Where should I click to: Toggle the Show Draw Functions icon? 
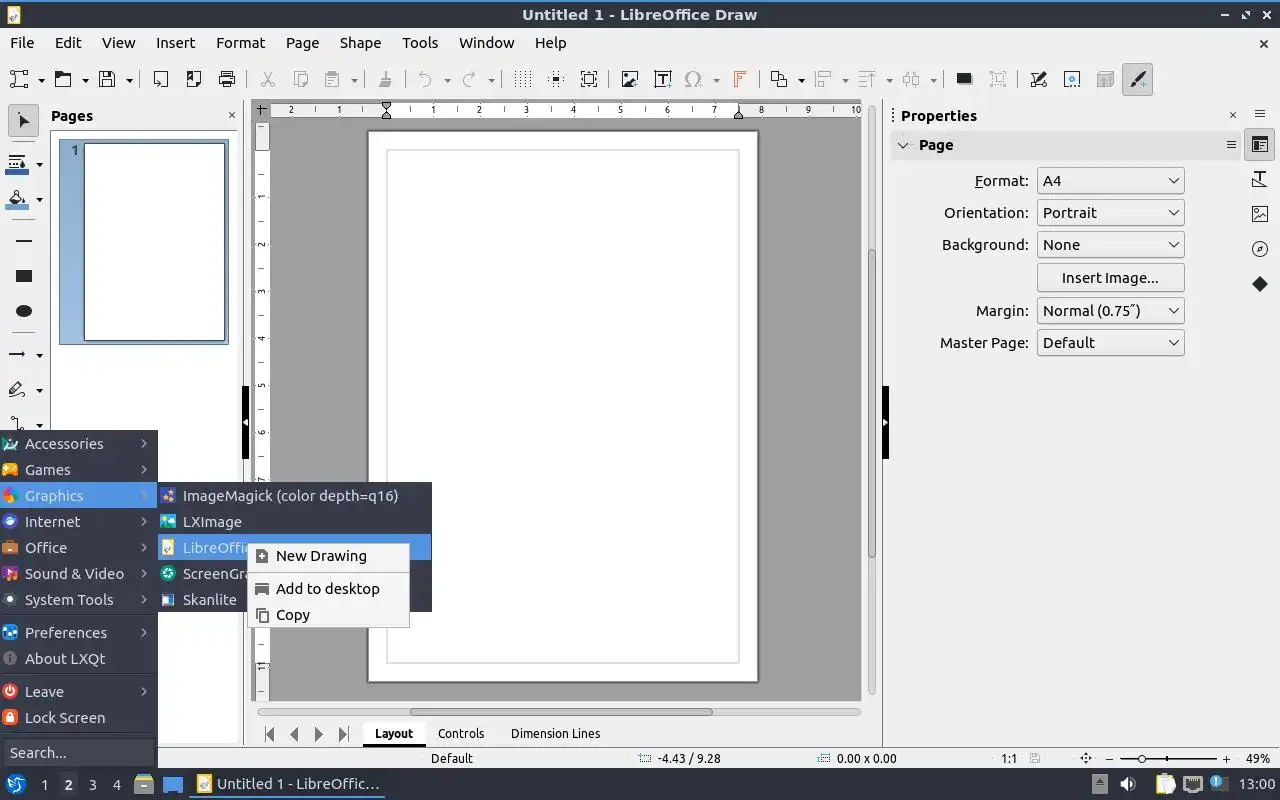(1138, 79)
